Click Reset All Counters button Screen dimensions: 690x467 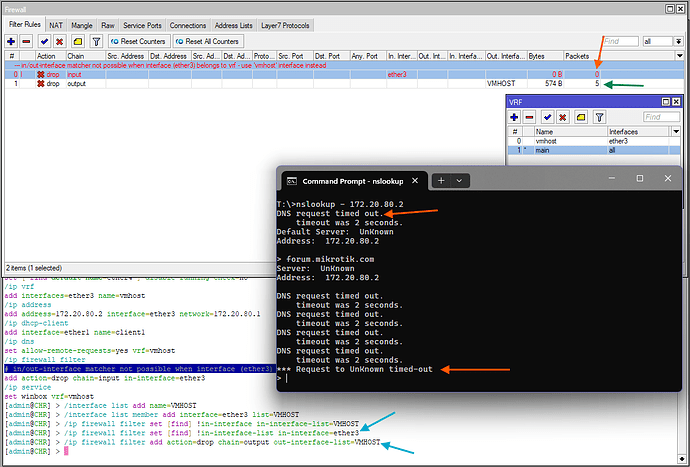point(208,41)
